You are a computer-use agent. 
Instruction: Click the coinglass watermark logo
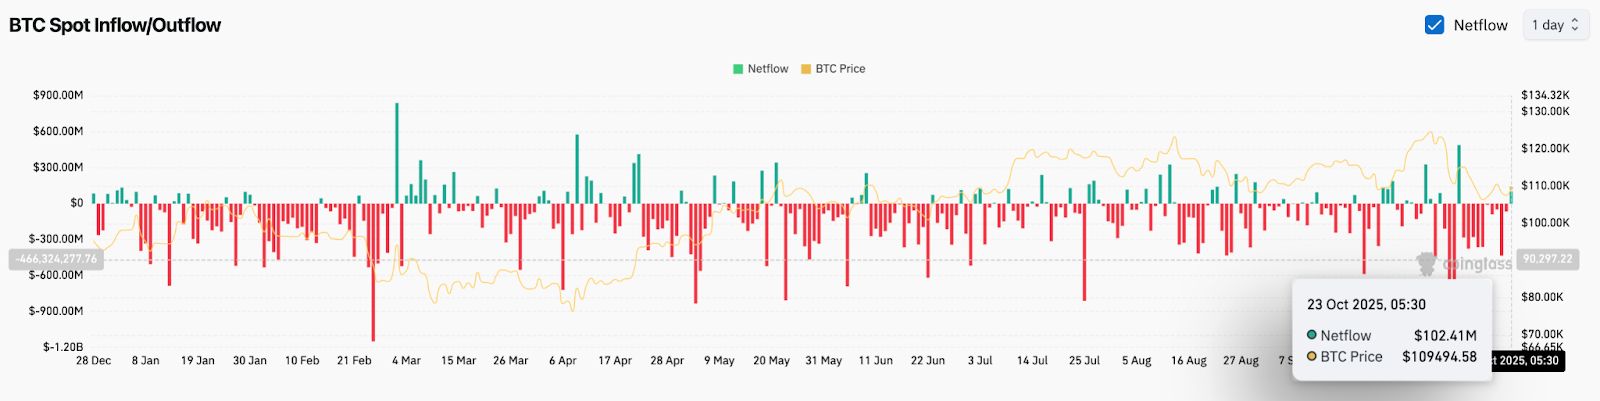point(1427,264)
